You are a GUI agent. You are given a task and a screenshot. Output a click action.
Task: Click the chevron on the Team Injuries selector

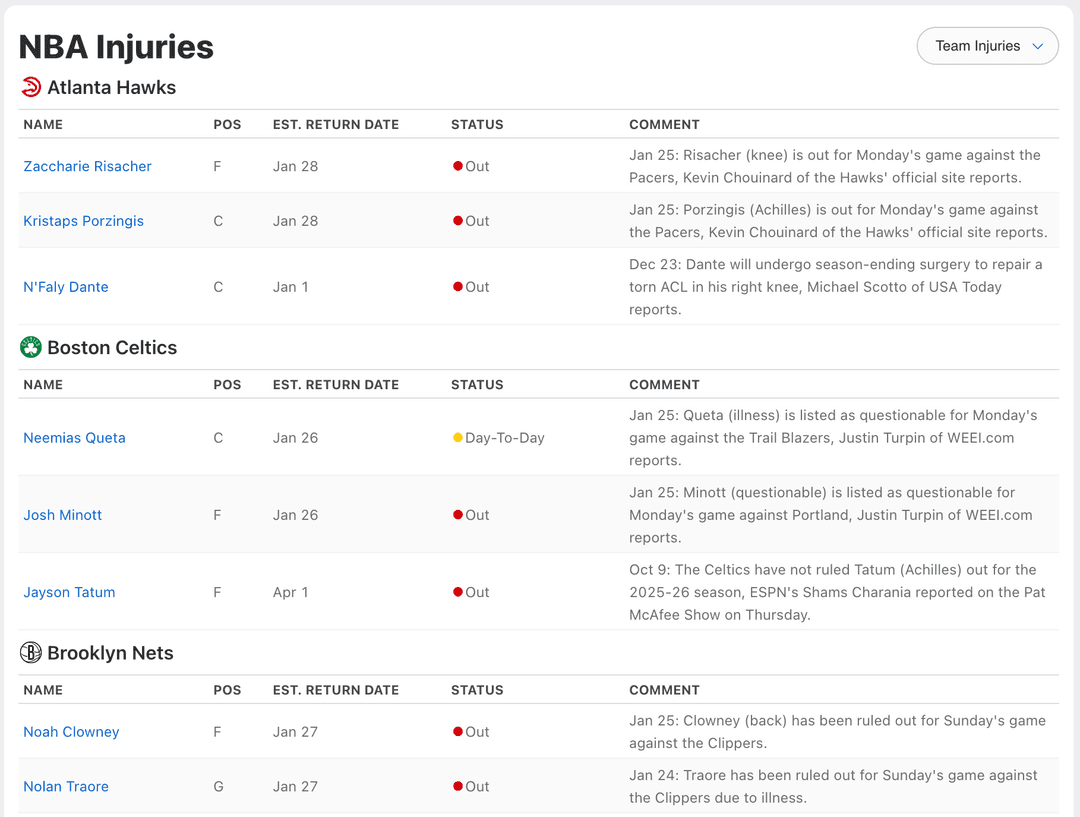click(x=1038, y=45)
